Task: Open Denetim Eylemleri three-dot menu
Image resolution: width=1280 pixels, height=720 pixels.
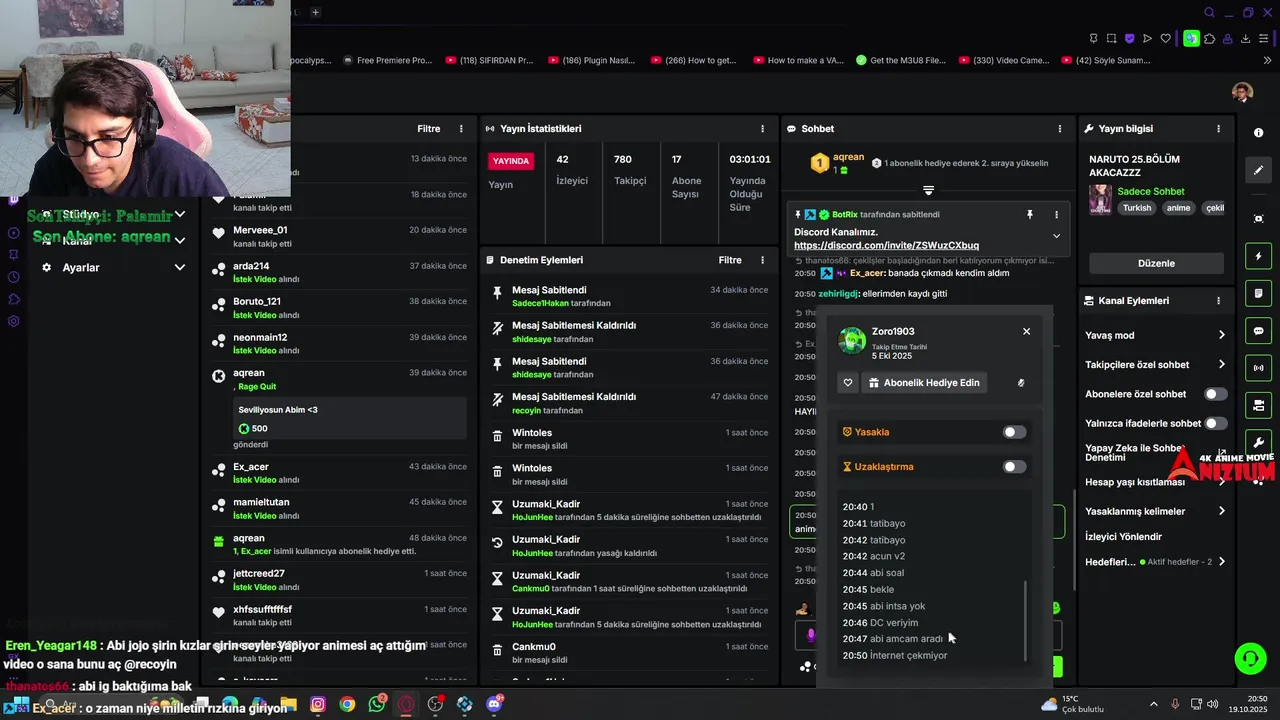Action: click(x=762, y=260)
